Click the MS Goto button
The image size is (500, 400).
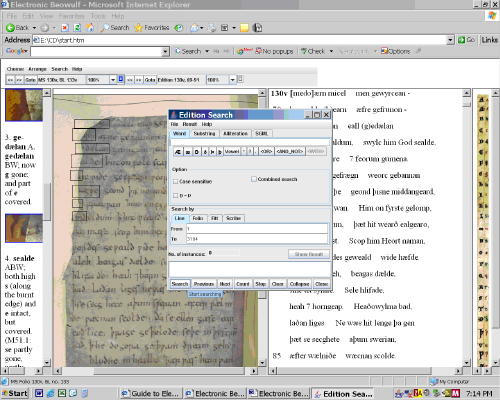(30, 80)
